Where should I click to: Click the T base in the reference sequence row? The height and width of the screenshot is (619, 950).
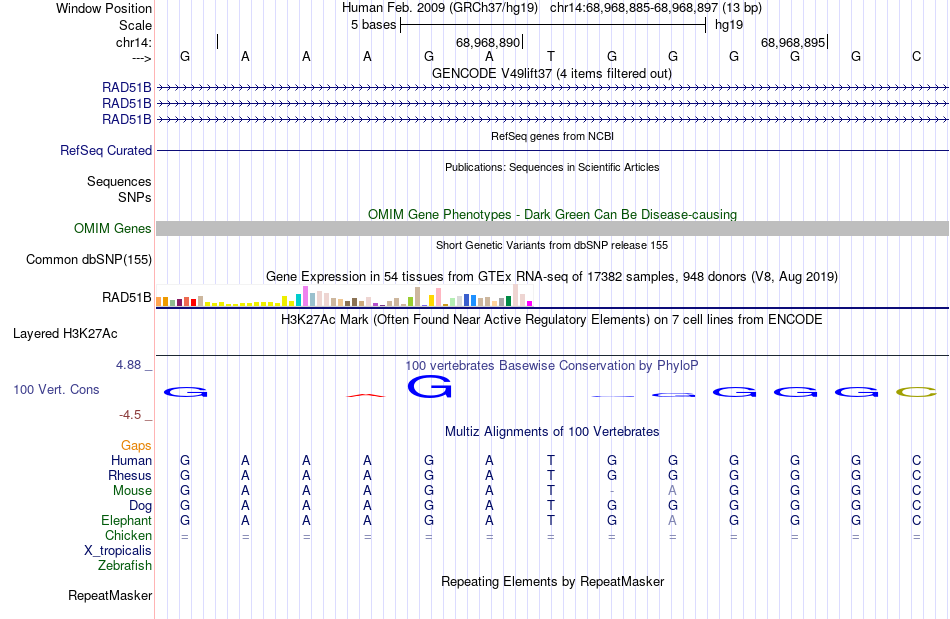pyautogui.click(x=551, y=56)
